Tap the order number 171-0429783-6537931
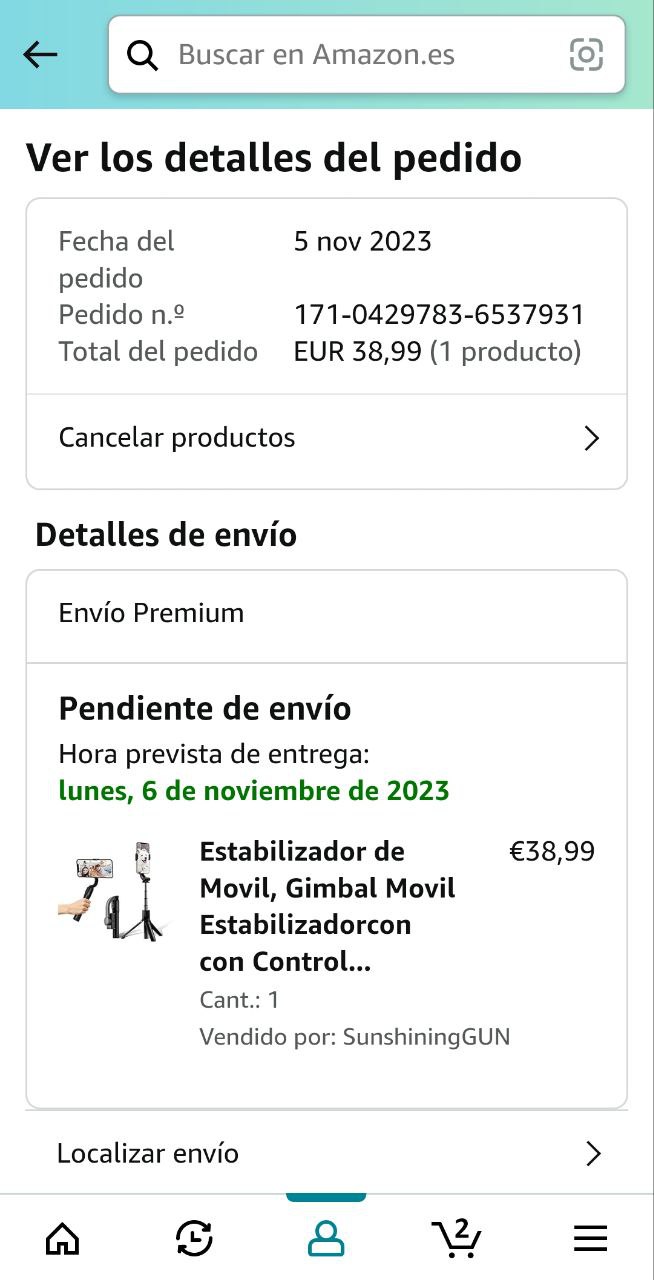The height and width of the screenshot is (1280, 654). [439, 315]
